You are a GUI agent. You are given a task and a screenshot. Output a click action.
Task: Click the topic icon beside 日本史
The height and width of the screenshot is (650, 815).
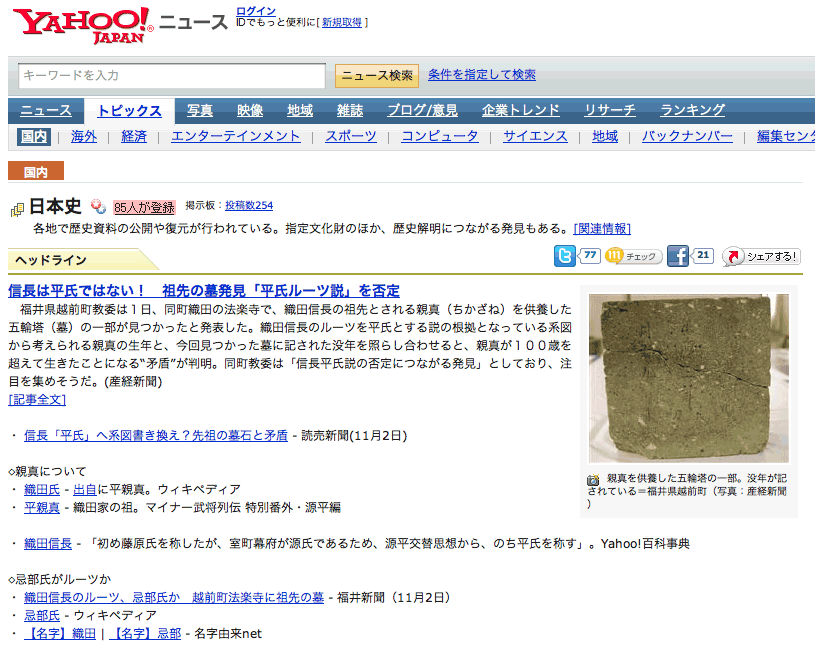pyautogui.click(x=17, y=209)
